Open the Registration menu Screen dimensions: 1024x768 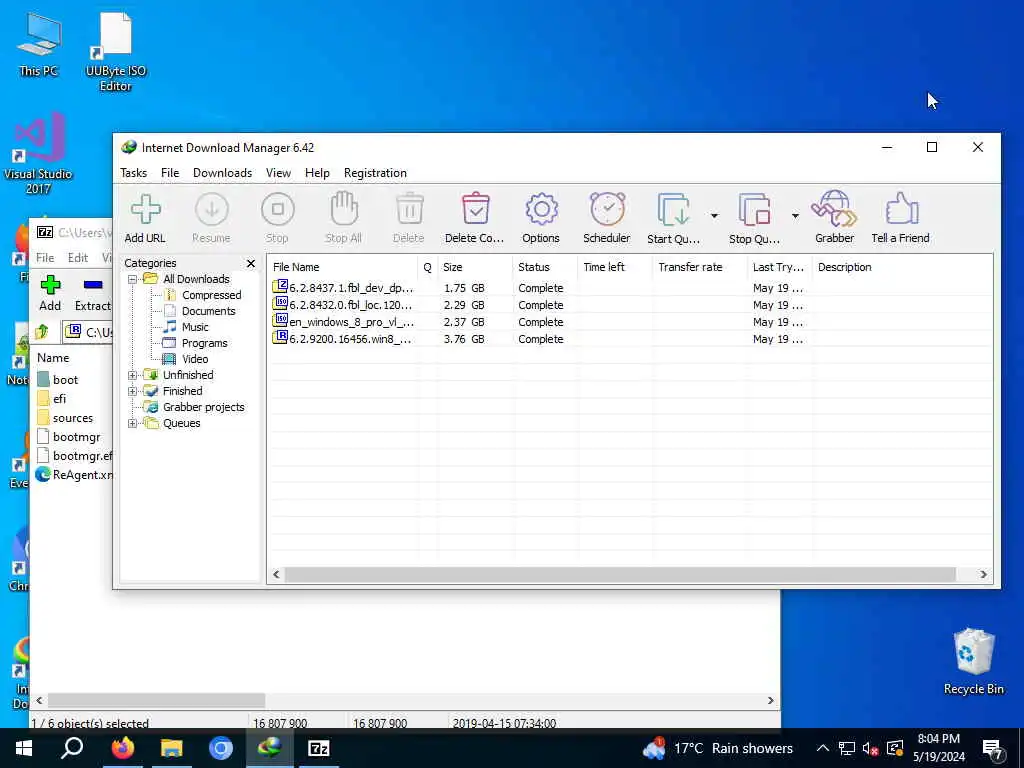(376, 173)
